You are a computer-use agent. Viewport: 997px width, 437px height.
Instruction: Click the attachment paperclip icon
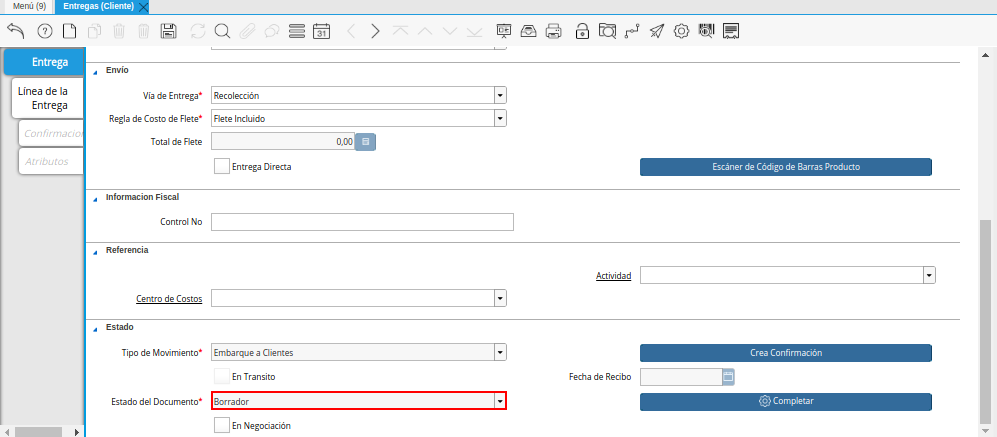point(247,31)
